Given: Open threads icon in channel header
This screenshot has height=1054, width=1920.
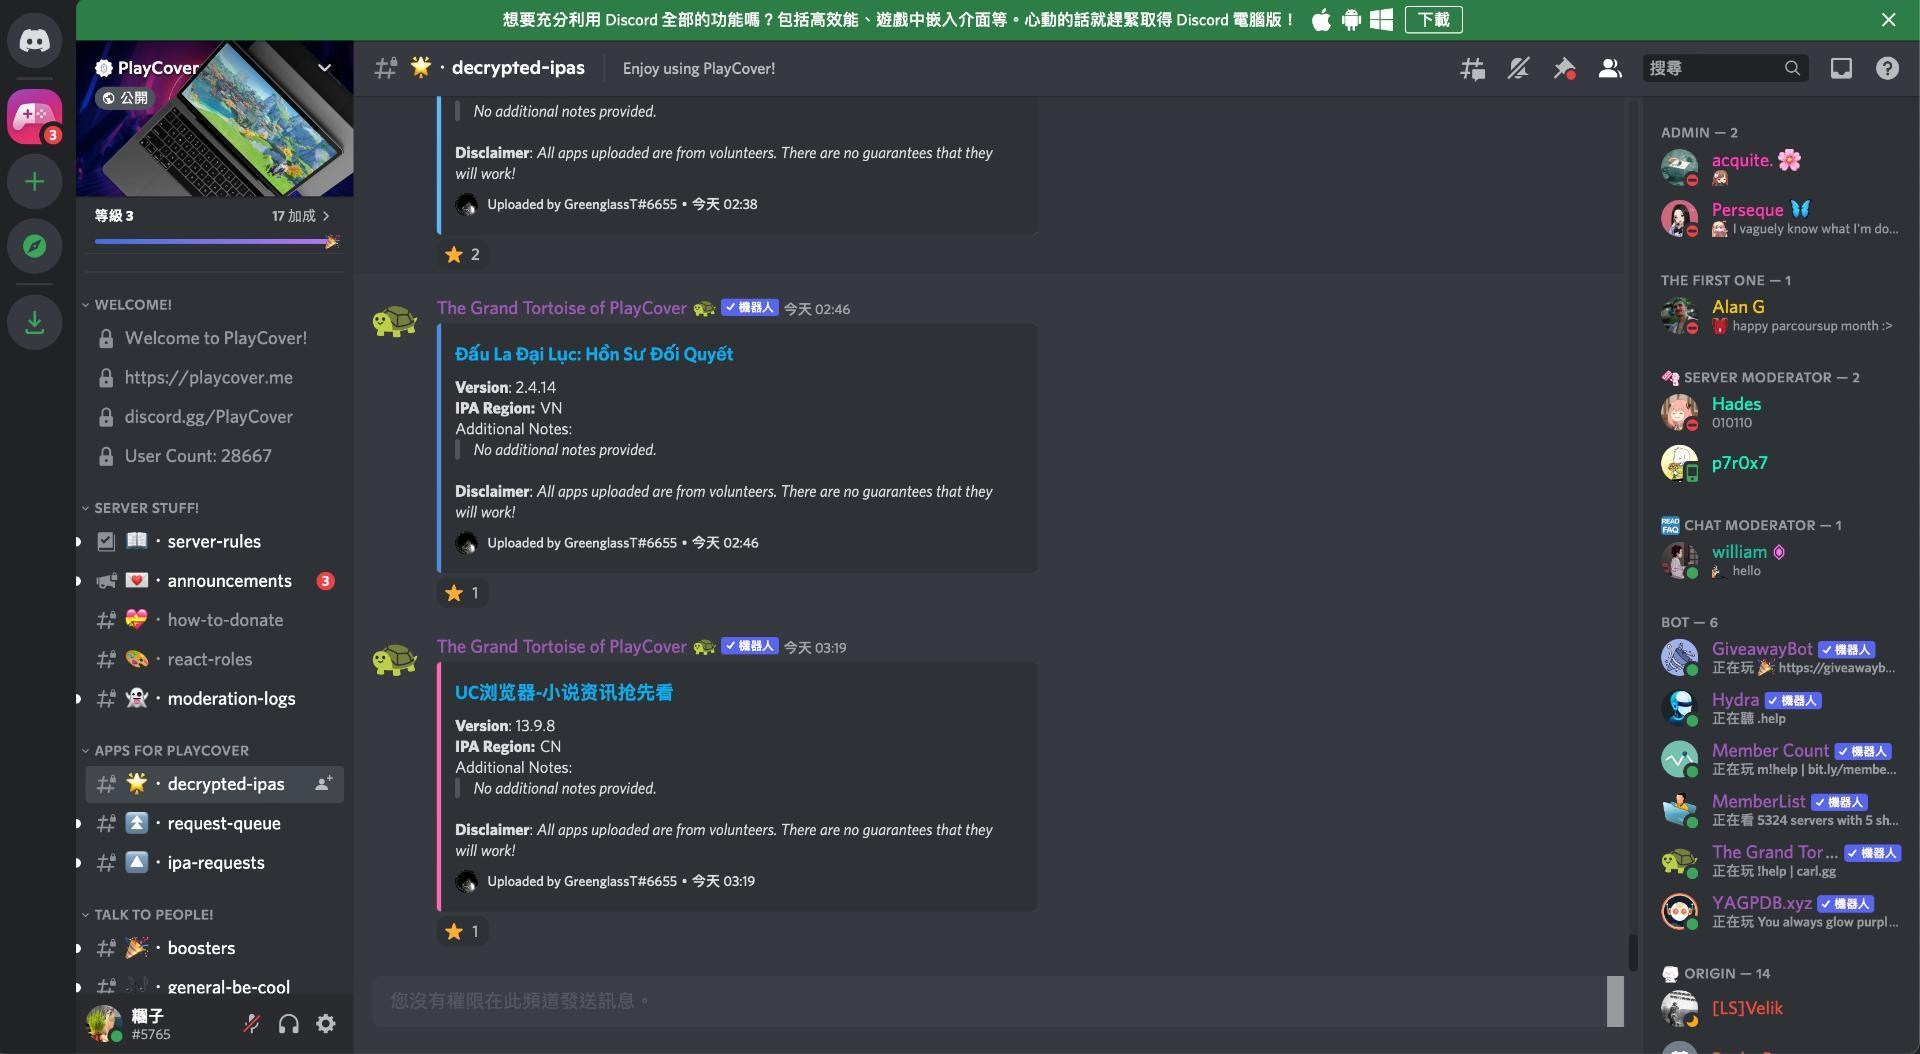Looking at the screenshot, I should (x=1472, y=68).
